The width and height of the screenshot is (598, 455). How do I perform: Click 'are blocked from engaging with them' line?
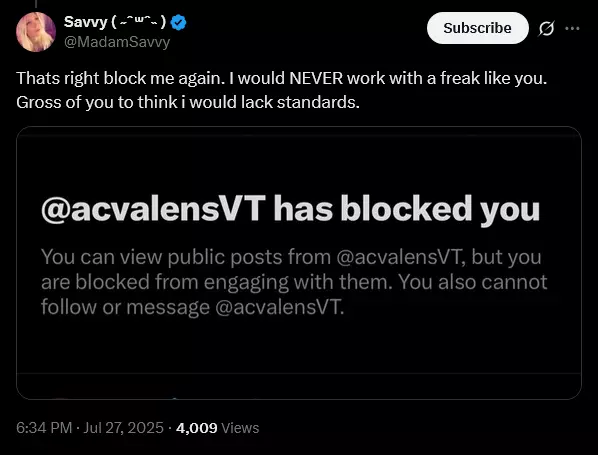click(x=294, y=282)
